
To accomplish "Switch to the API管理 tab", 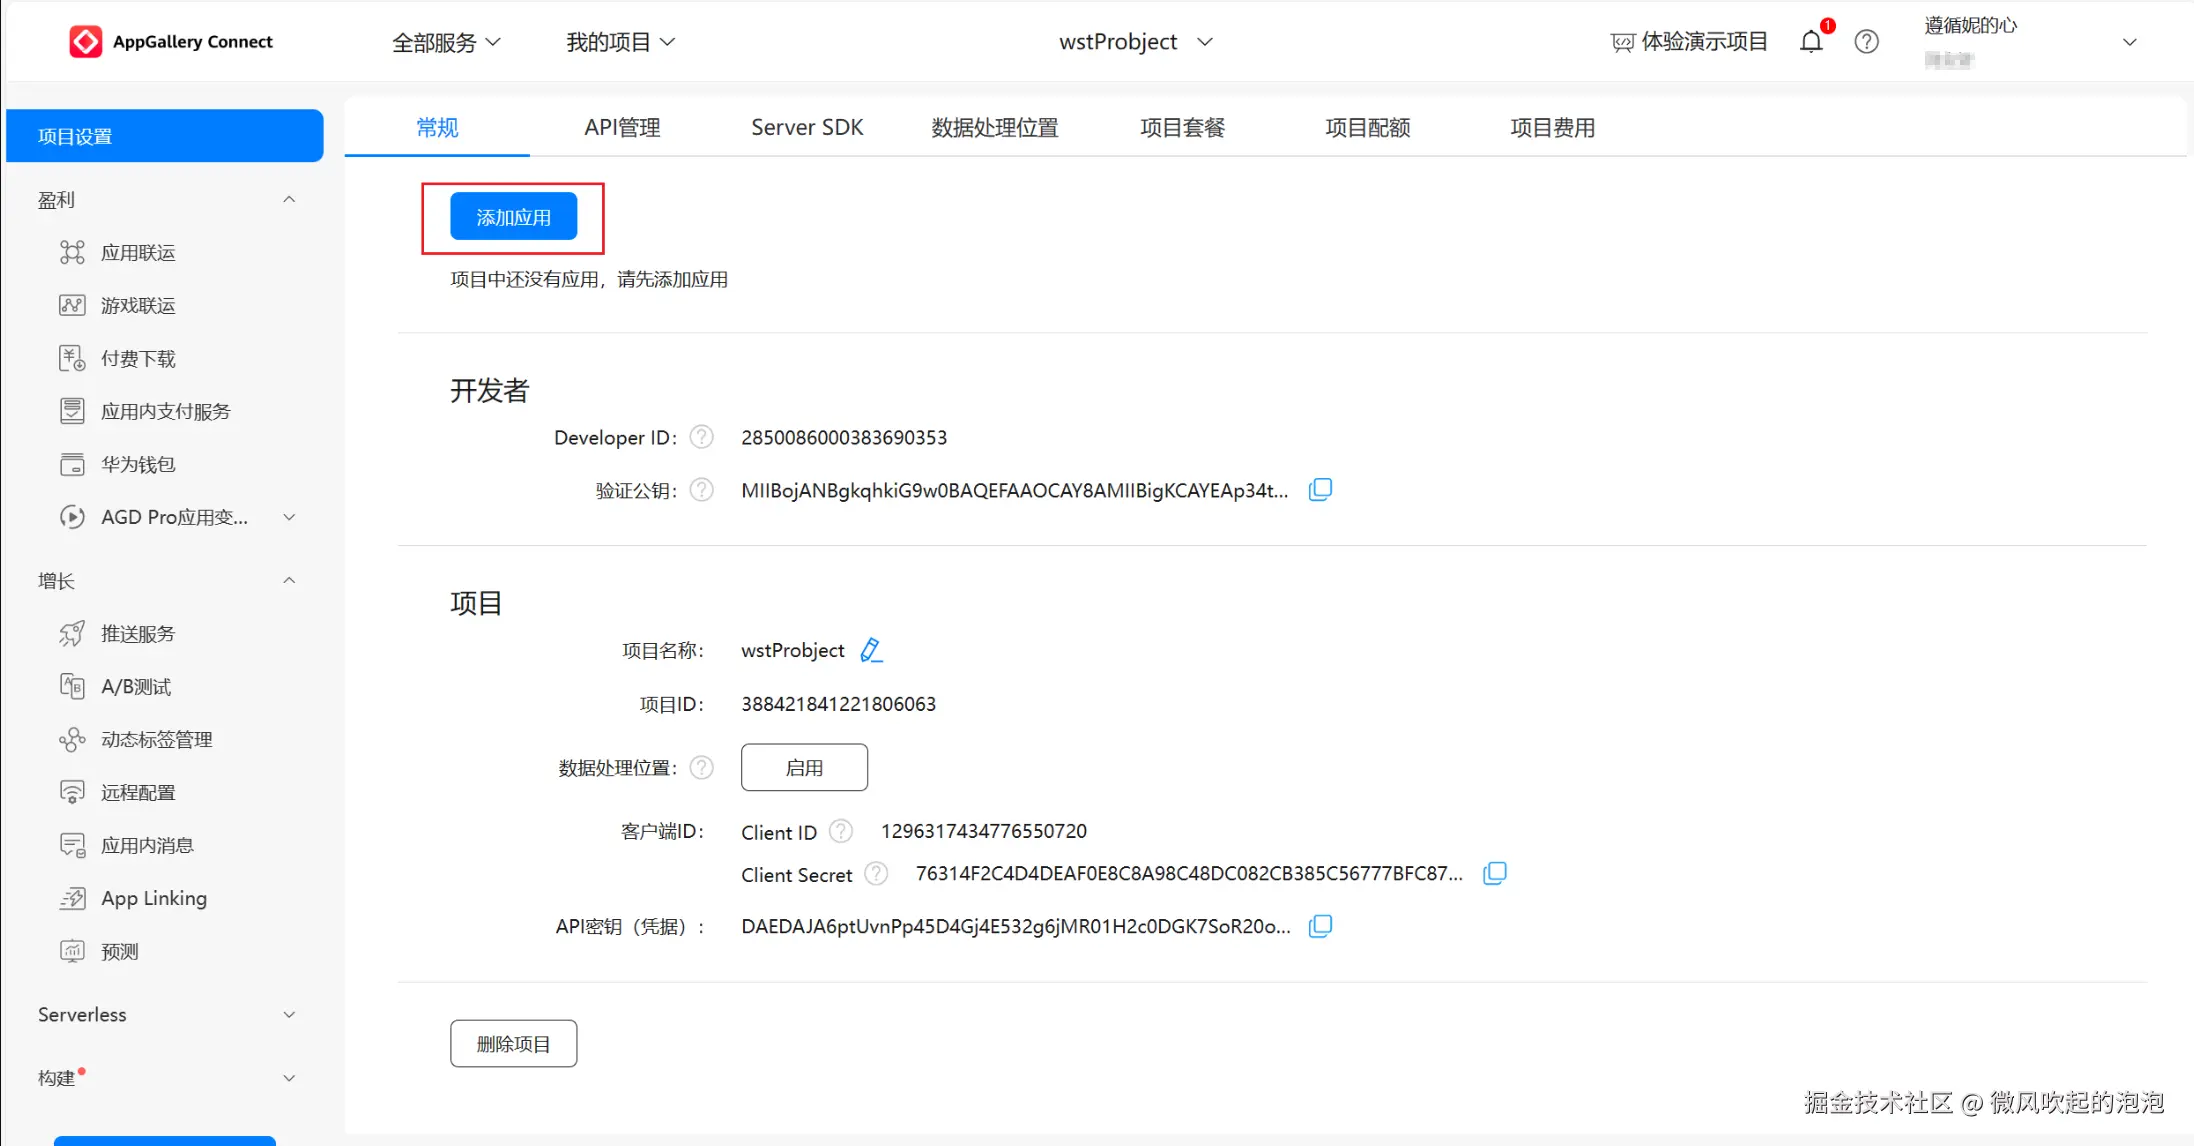I will click(622, 128).
